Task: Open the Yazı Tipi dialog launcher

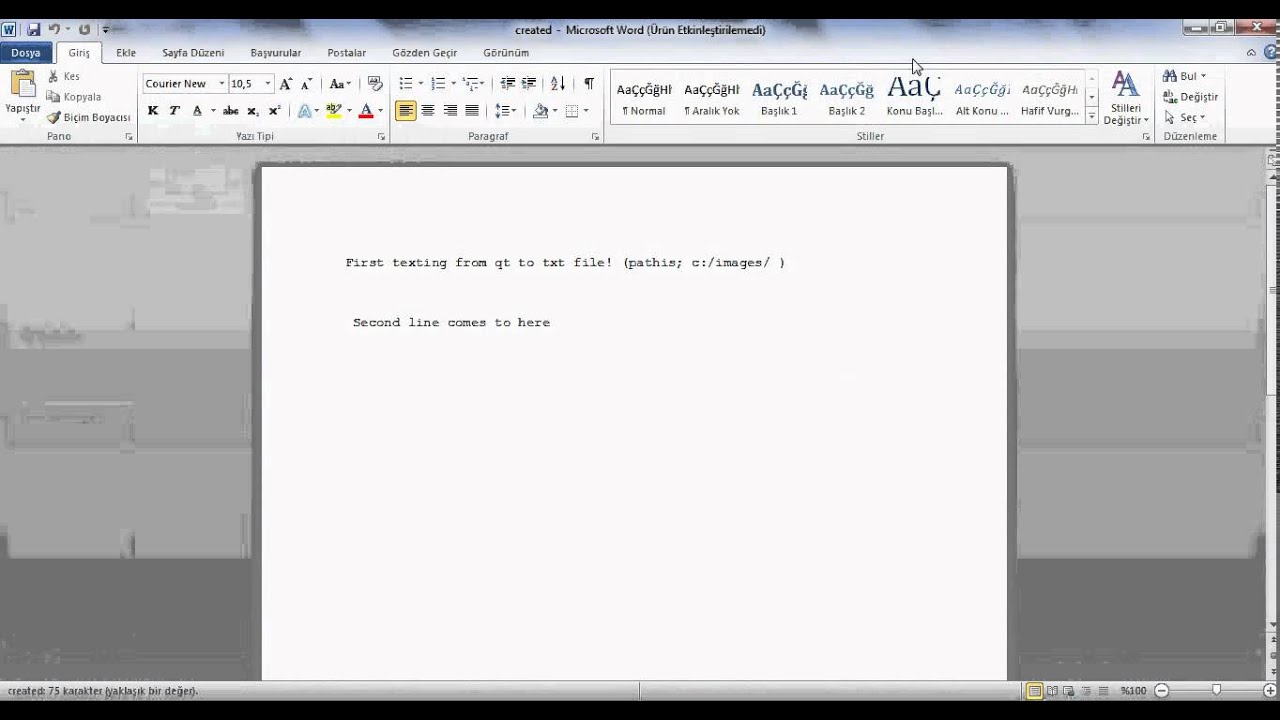Action: pos(382,136)
